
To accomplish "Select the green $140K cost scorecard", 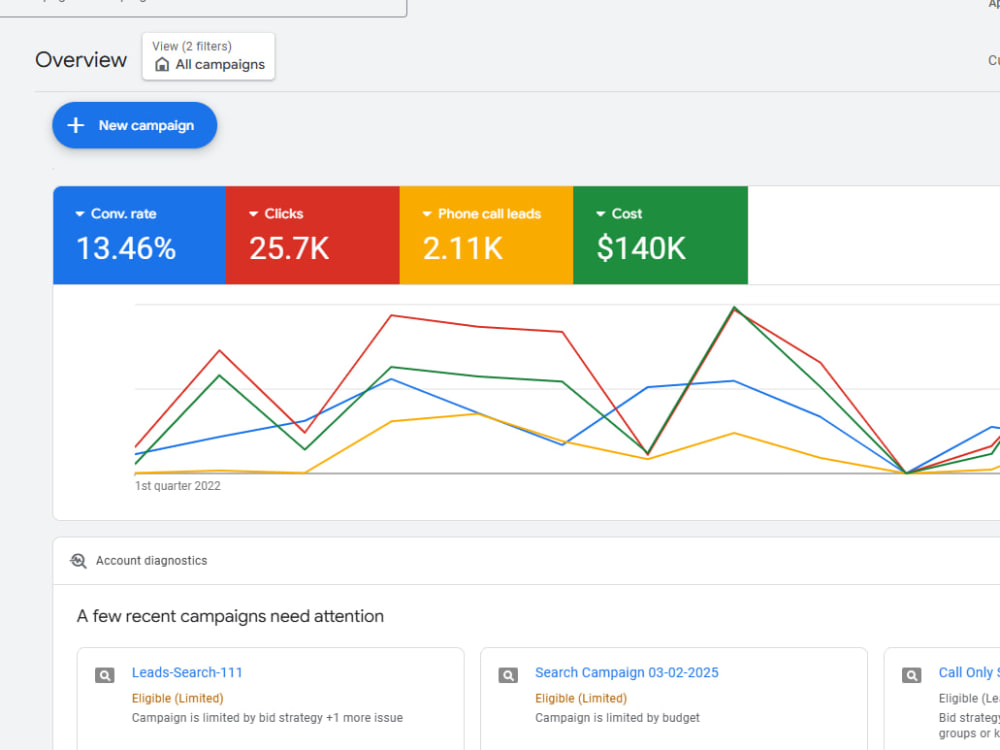I will pos(661,235).
